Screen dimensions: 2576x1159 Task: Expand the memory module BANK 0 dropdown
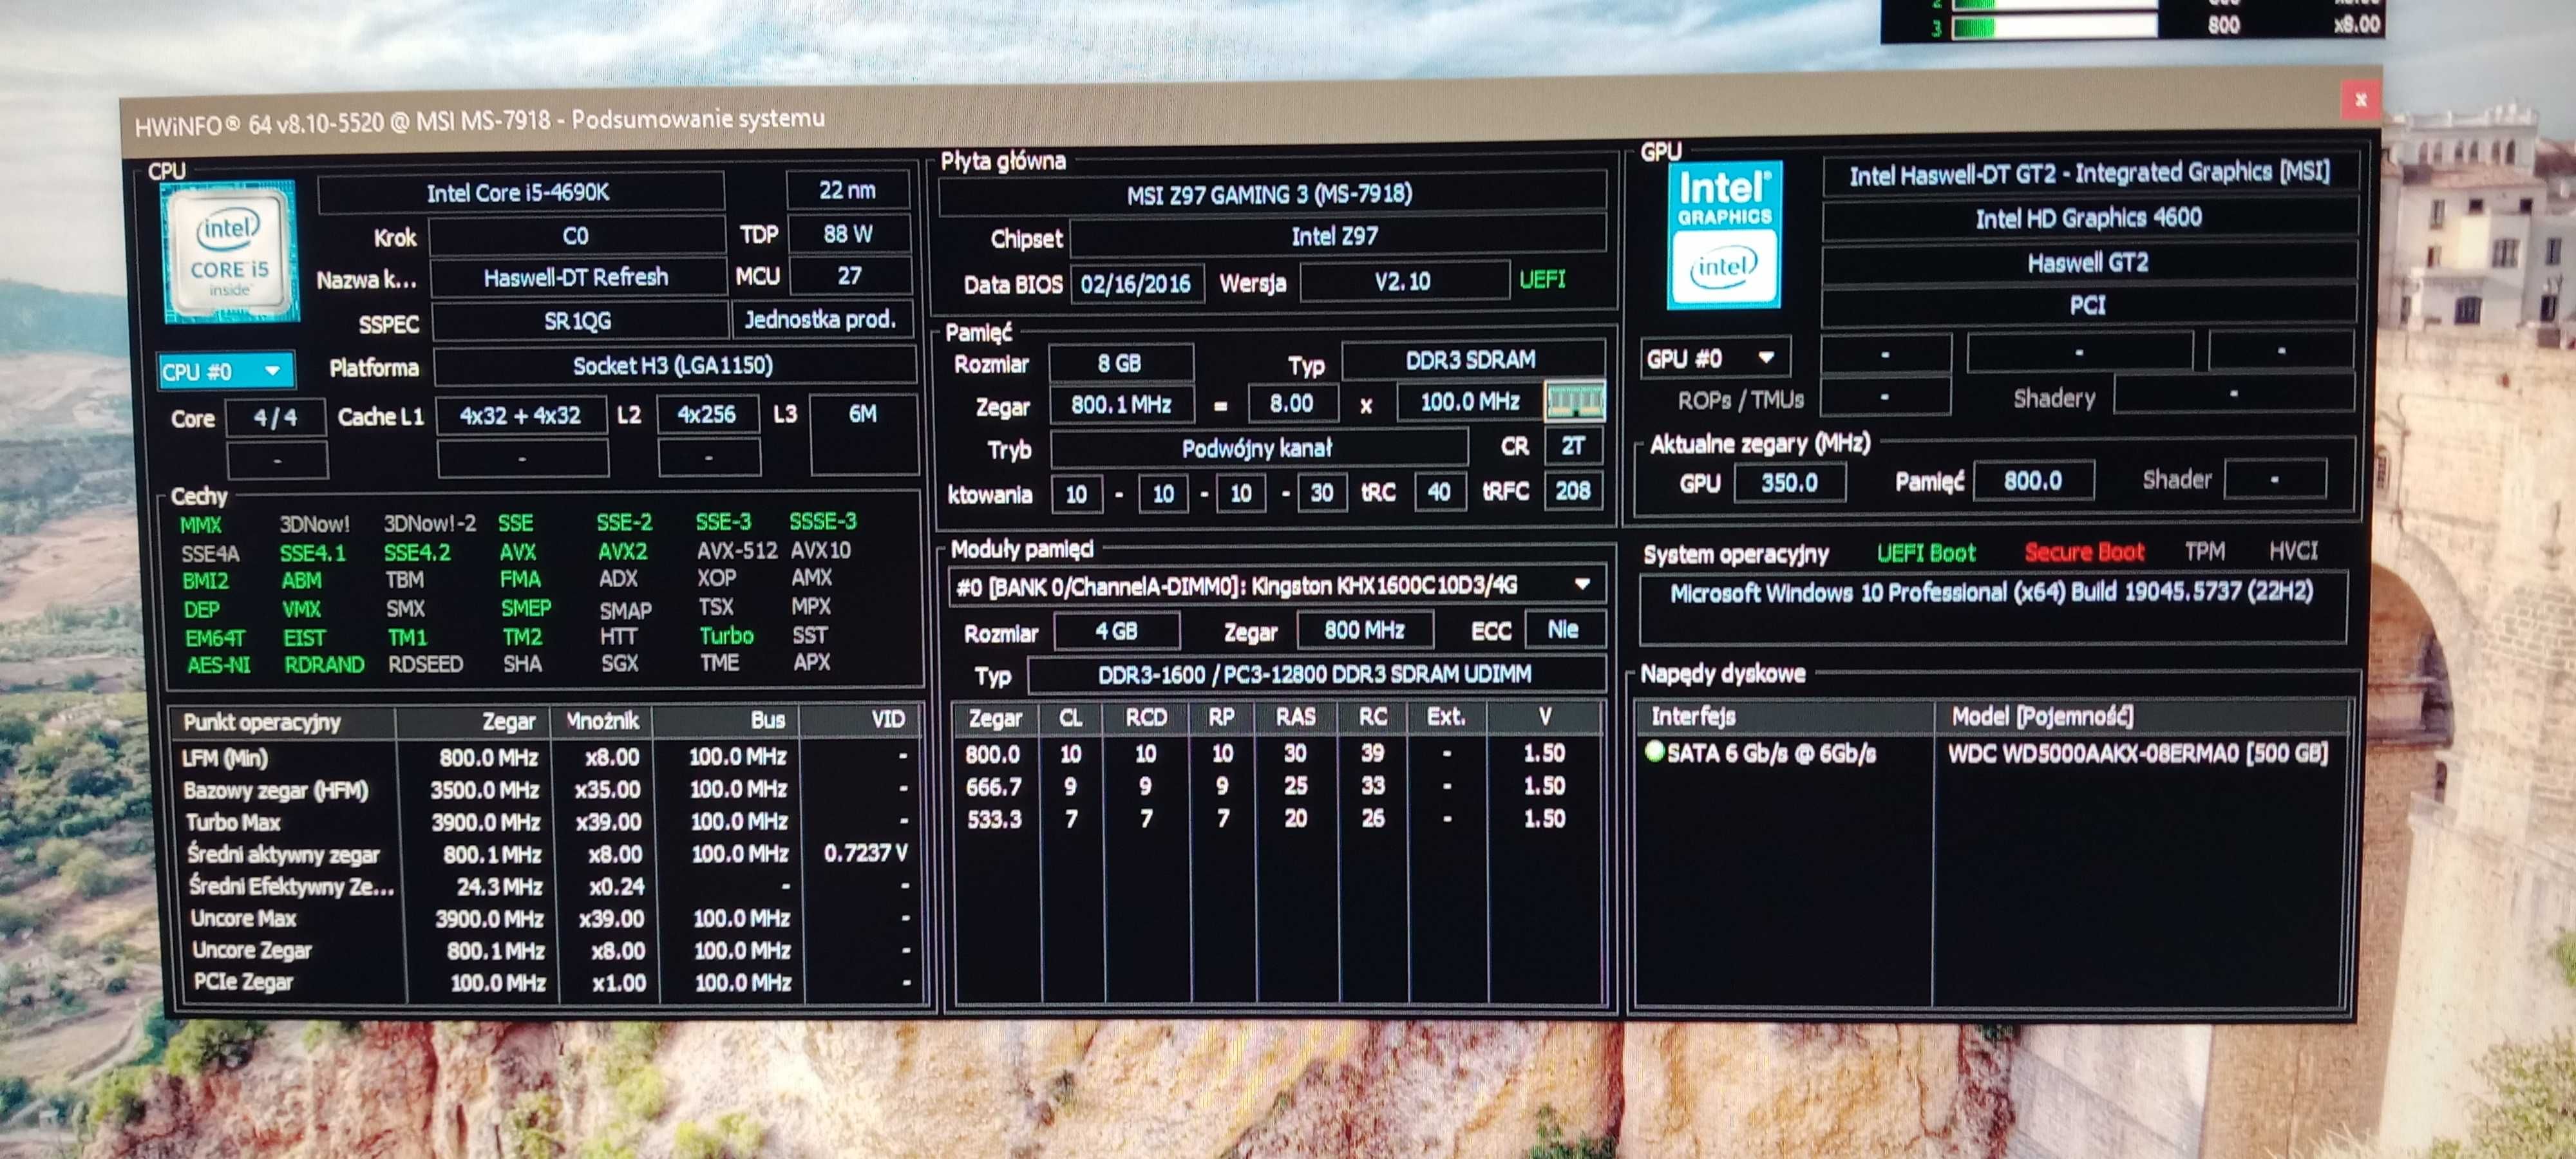1582,584
